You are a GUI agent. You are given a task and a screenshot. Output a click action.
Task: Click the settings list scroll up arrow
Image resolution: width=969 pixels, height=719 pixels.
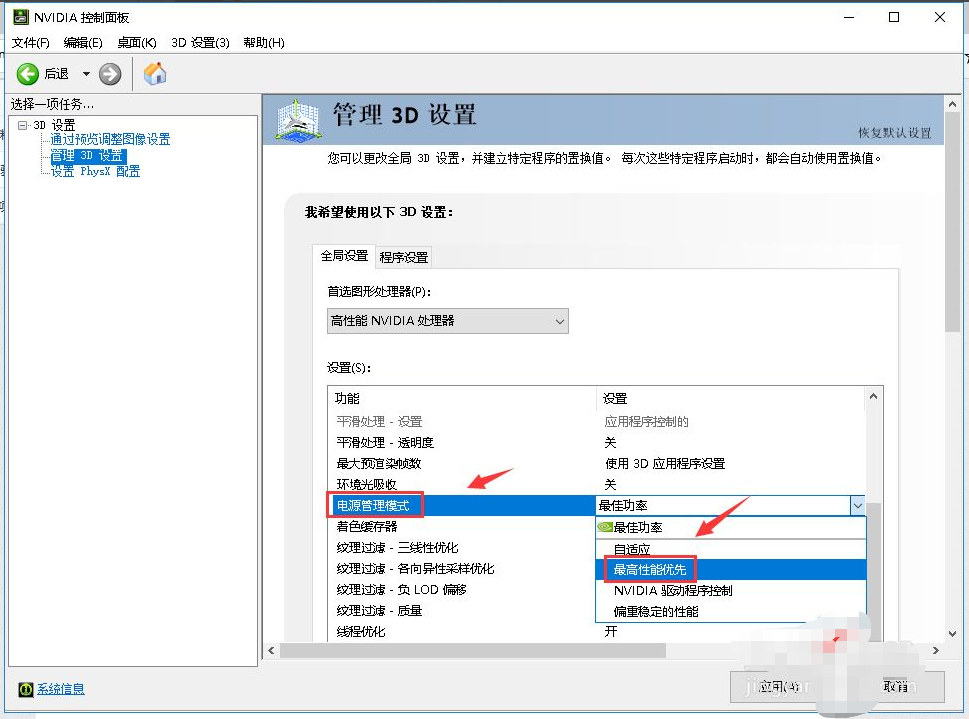pos(875,397)
